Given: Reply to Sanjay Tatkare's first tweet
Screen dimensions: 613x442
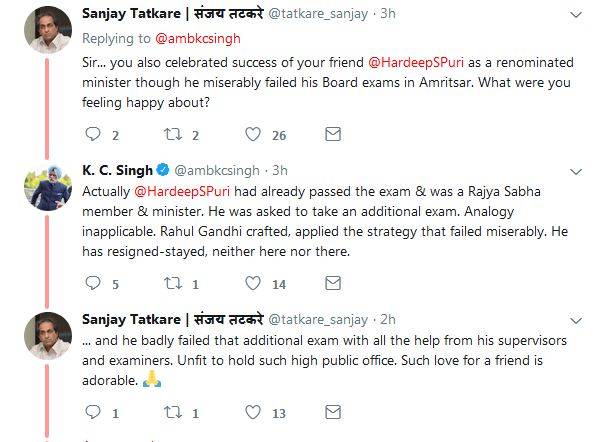Looking at the screenshot, I should (x=94, y=135).
